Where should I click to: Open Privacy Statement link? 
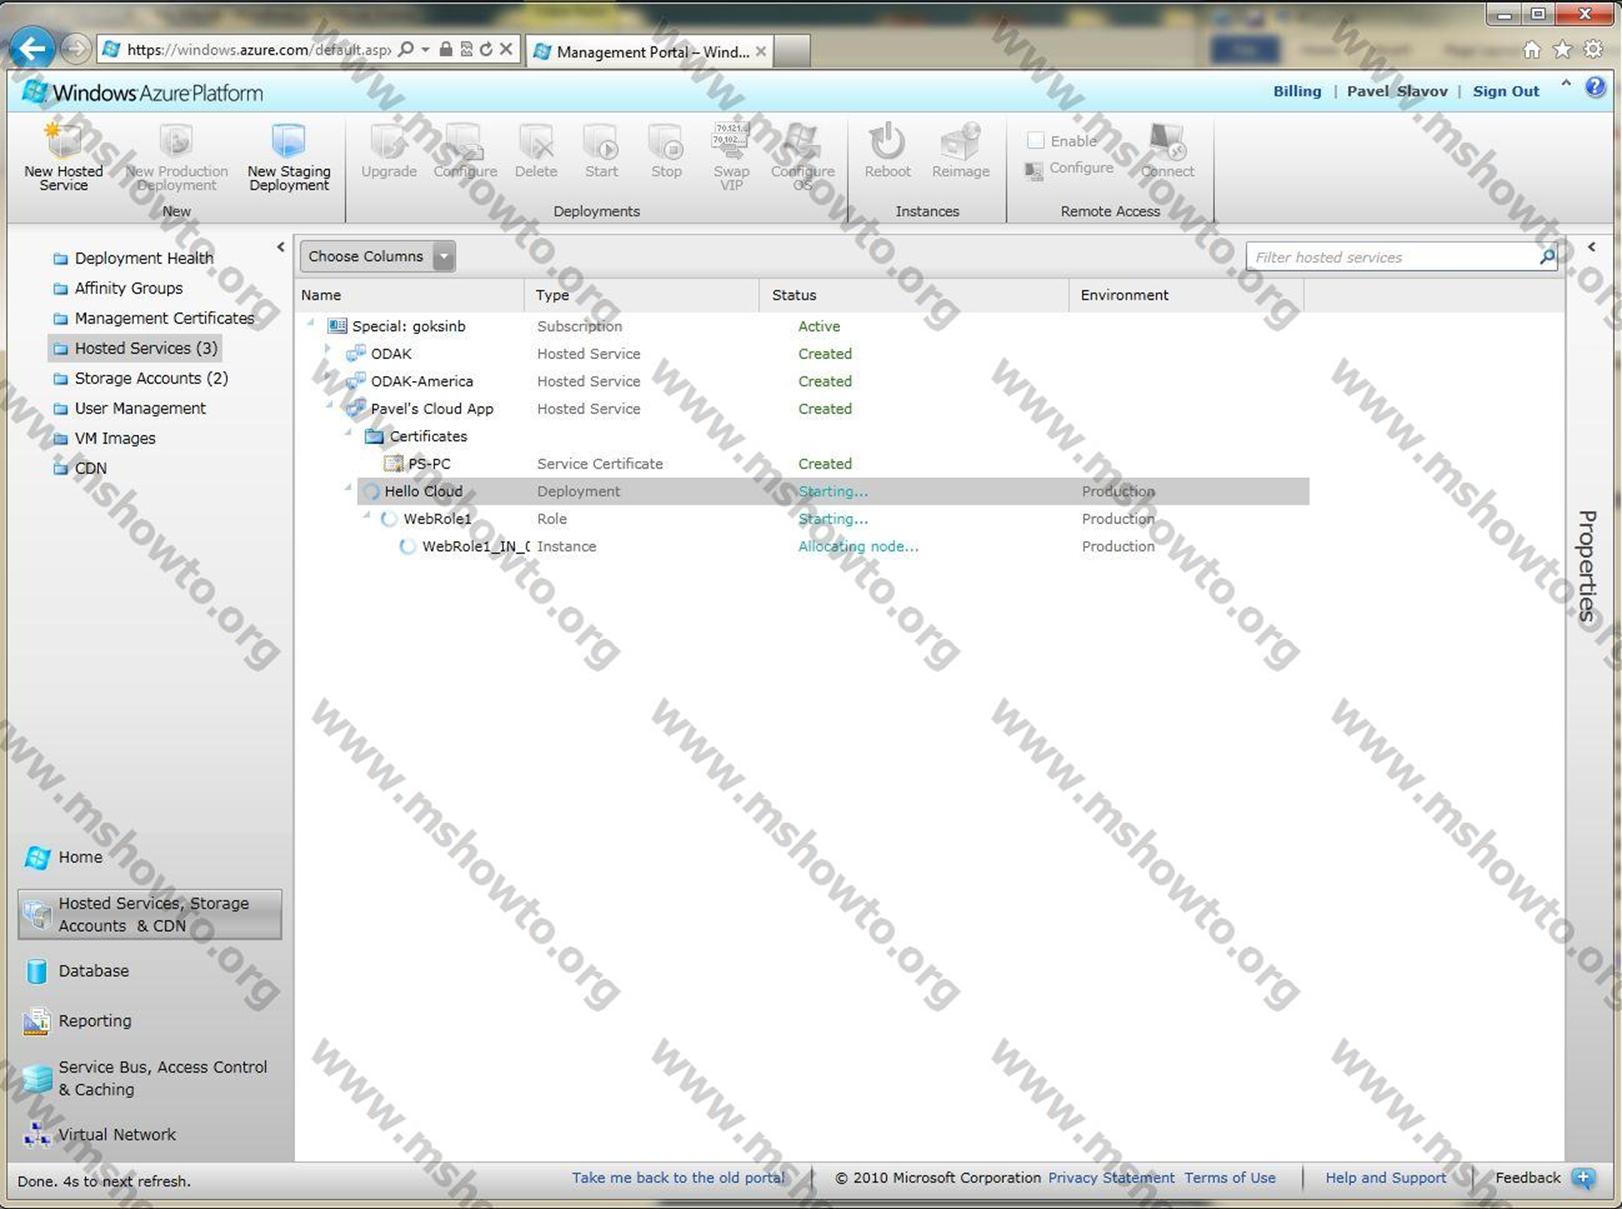1111,1178
